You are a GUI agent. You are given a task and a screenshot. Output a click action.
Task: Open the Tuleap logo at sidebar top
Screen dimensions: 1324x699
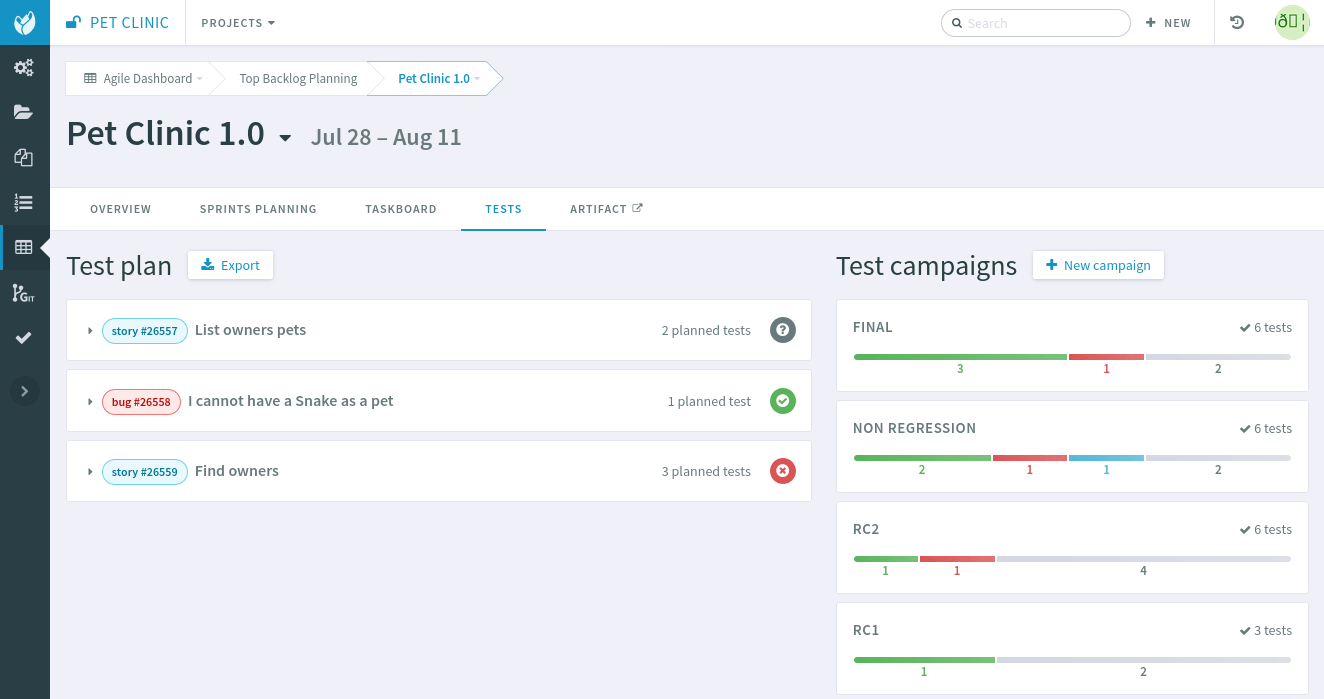pyautogui.click(x=24, y=22)
